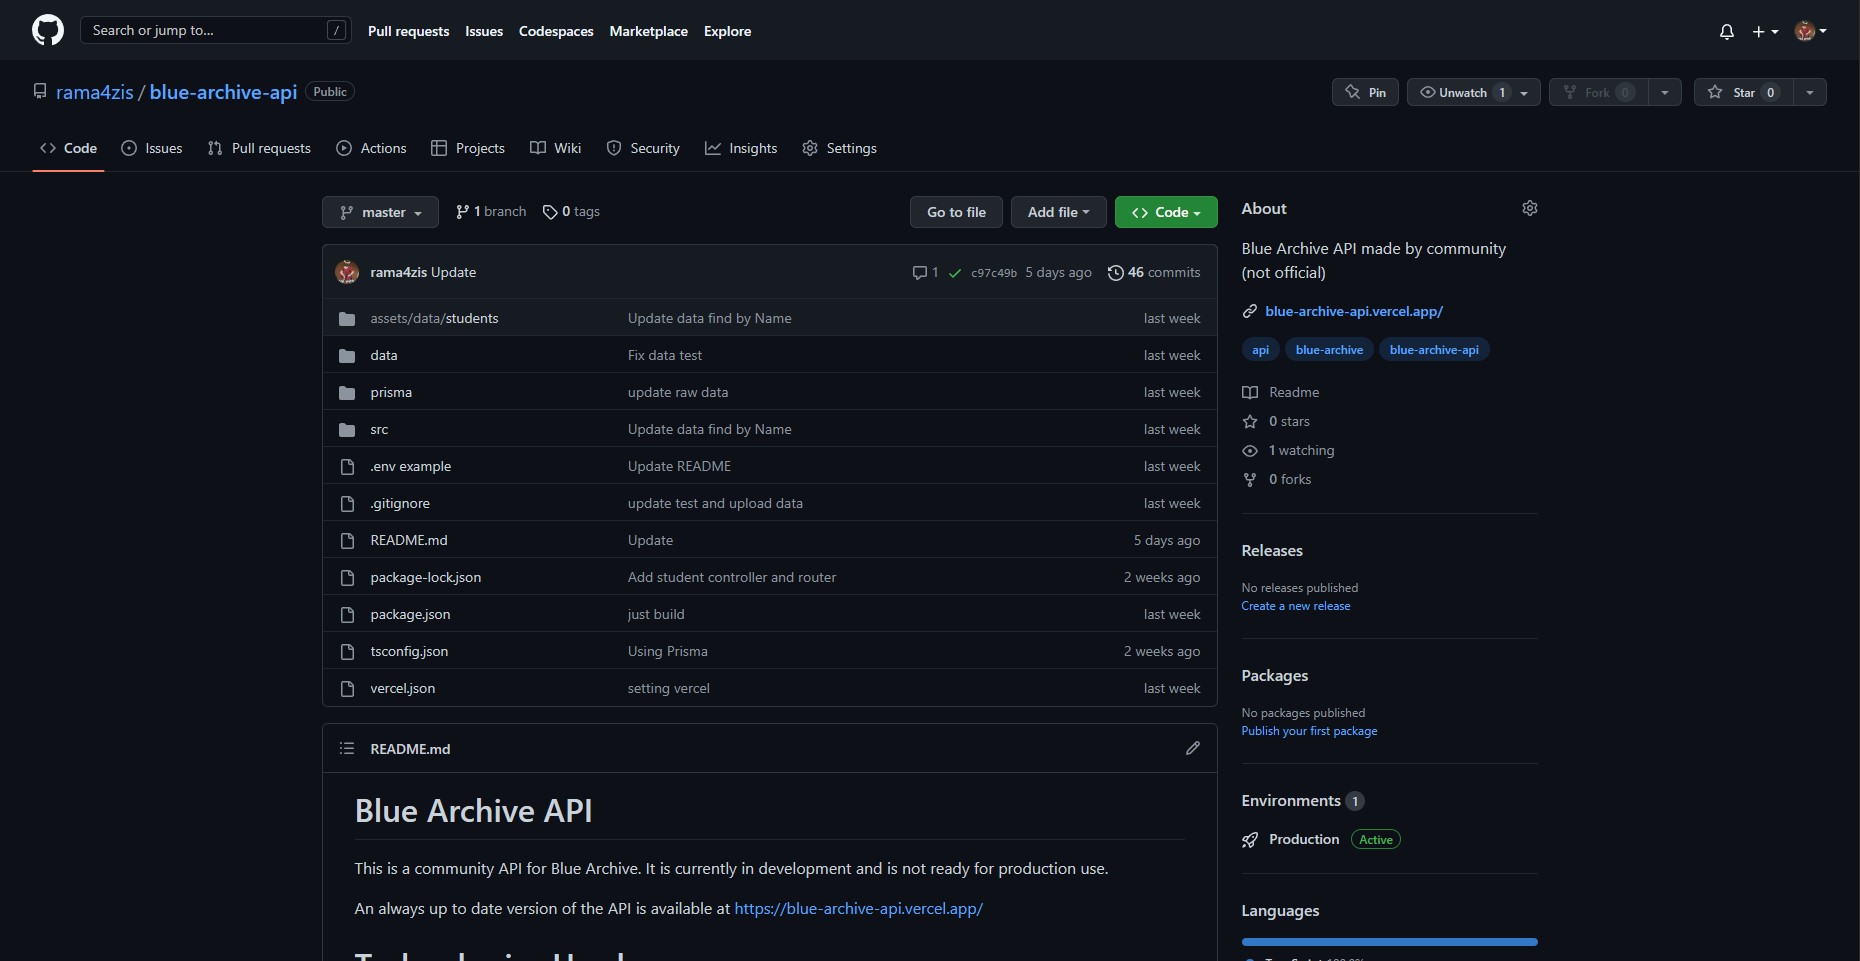Open the commit history clock icon
This screenshot has height=961, width=1860.
1117,272
